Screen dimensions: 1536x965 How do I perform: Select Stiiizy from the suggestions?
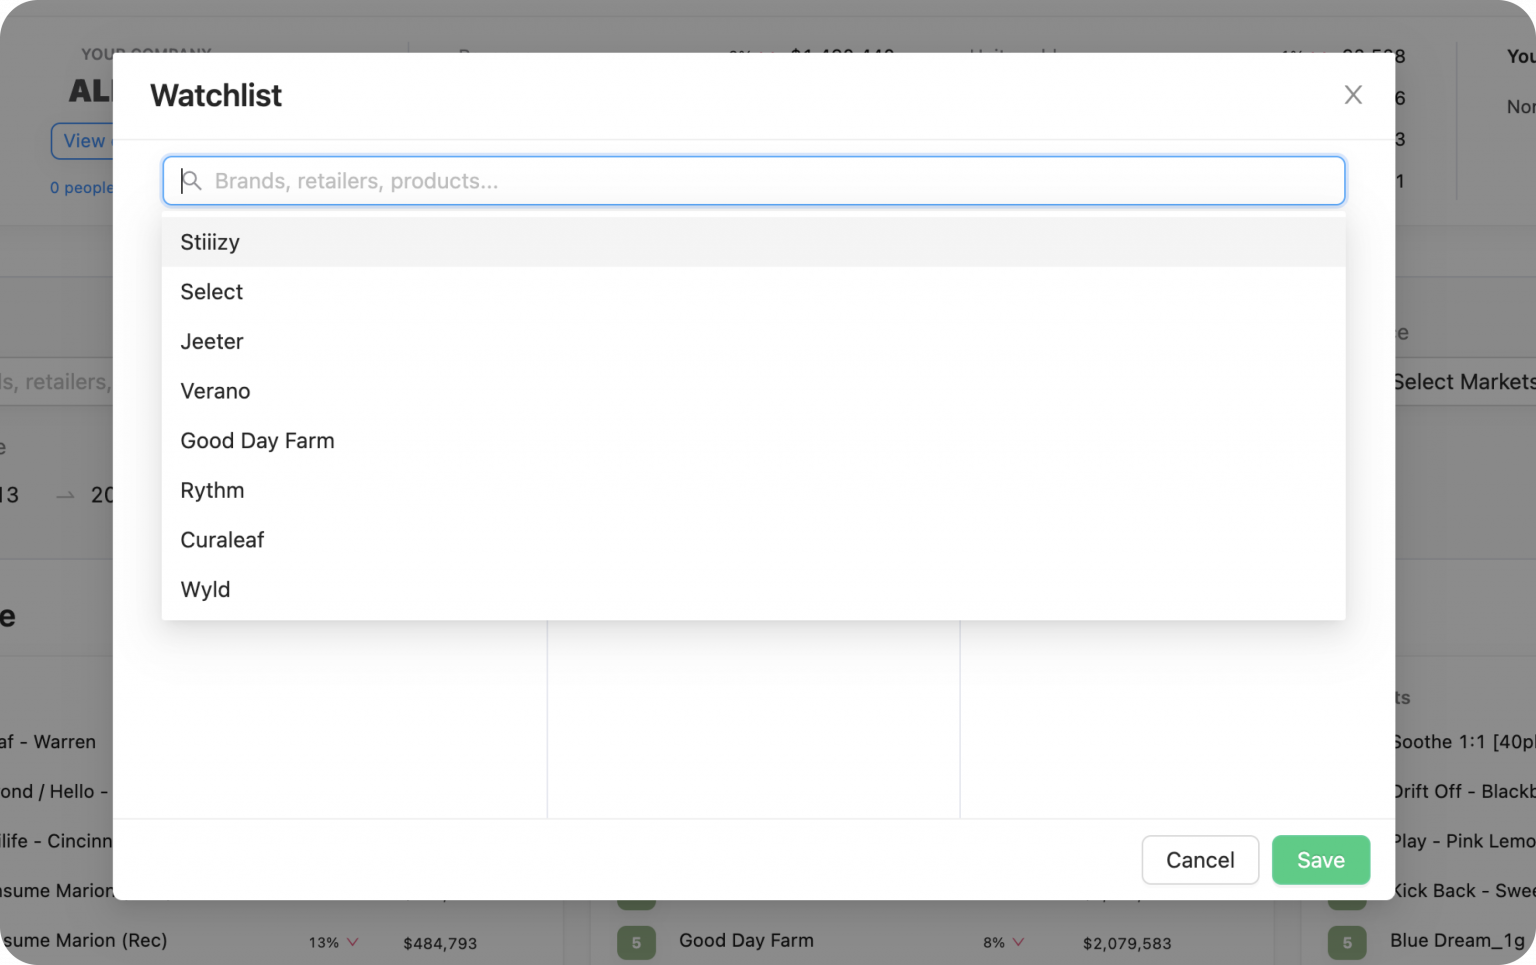753,242
